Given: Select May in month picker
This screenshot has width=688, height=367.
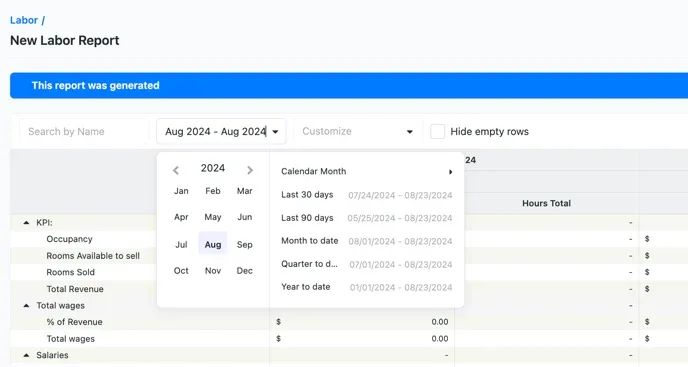Looking at the screenshot, I should click(213, 217).
